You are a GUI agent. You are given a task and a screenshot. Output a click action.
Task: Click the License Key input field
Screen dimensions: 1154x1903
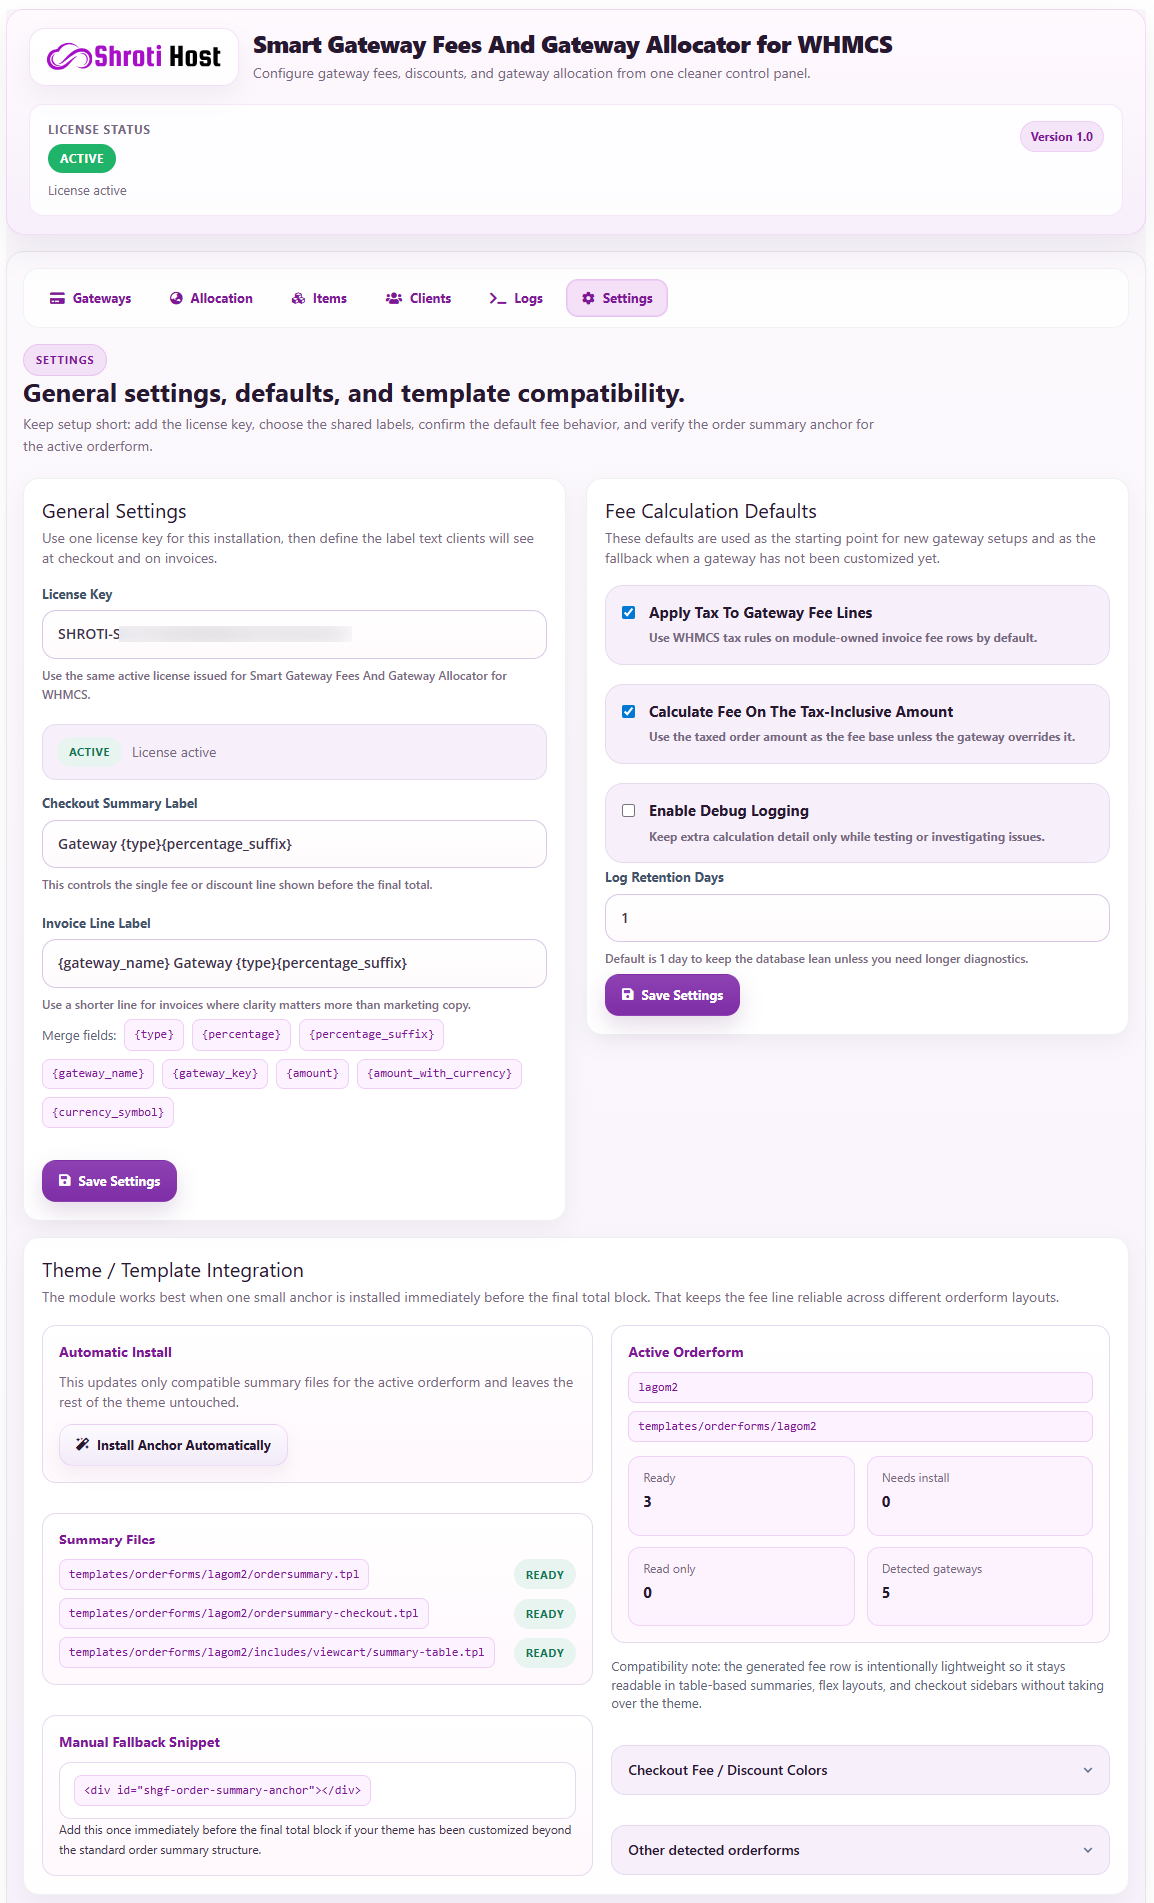[293, 634]
